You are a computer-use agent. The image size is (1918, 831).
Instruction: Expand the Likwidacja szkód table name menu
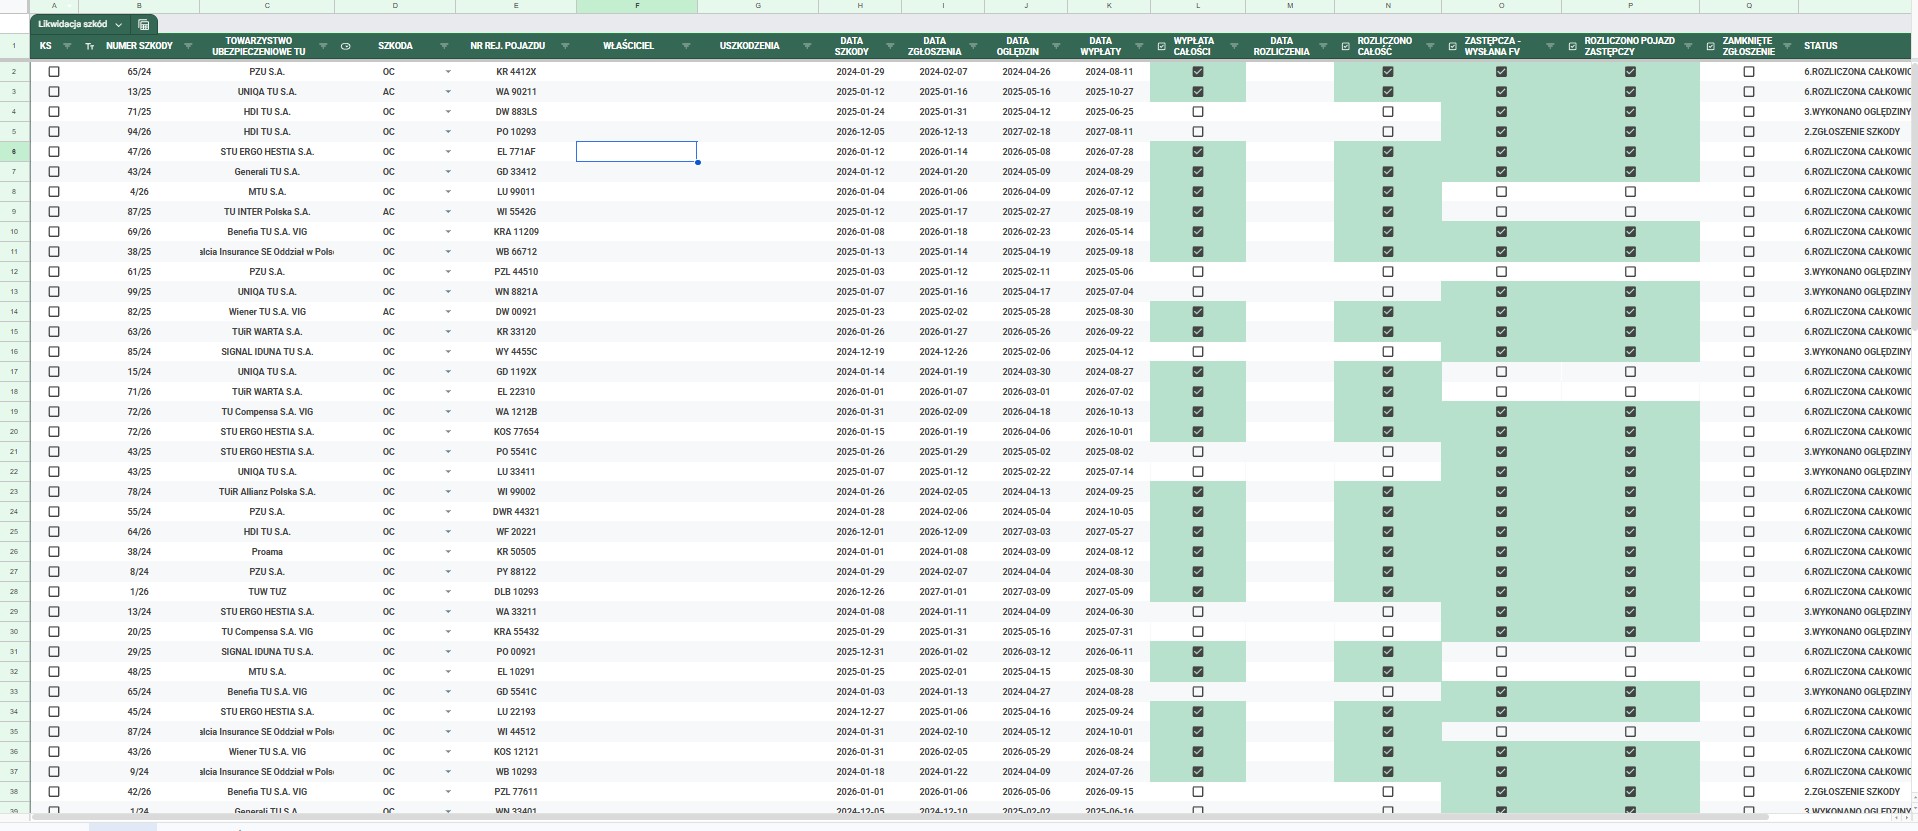tap(119, 24)
